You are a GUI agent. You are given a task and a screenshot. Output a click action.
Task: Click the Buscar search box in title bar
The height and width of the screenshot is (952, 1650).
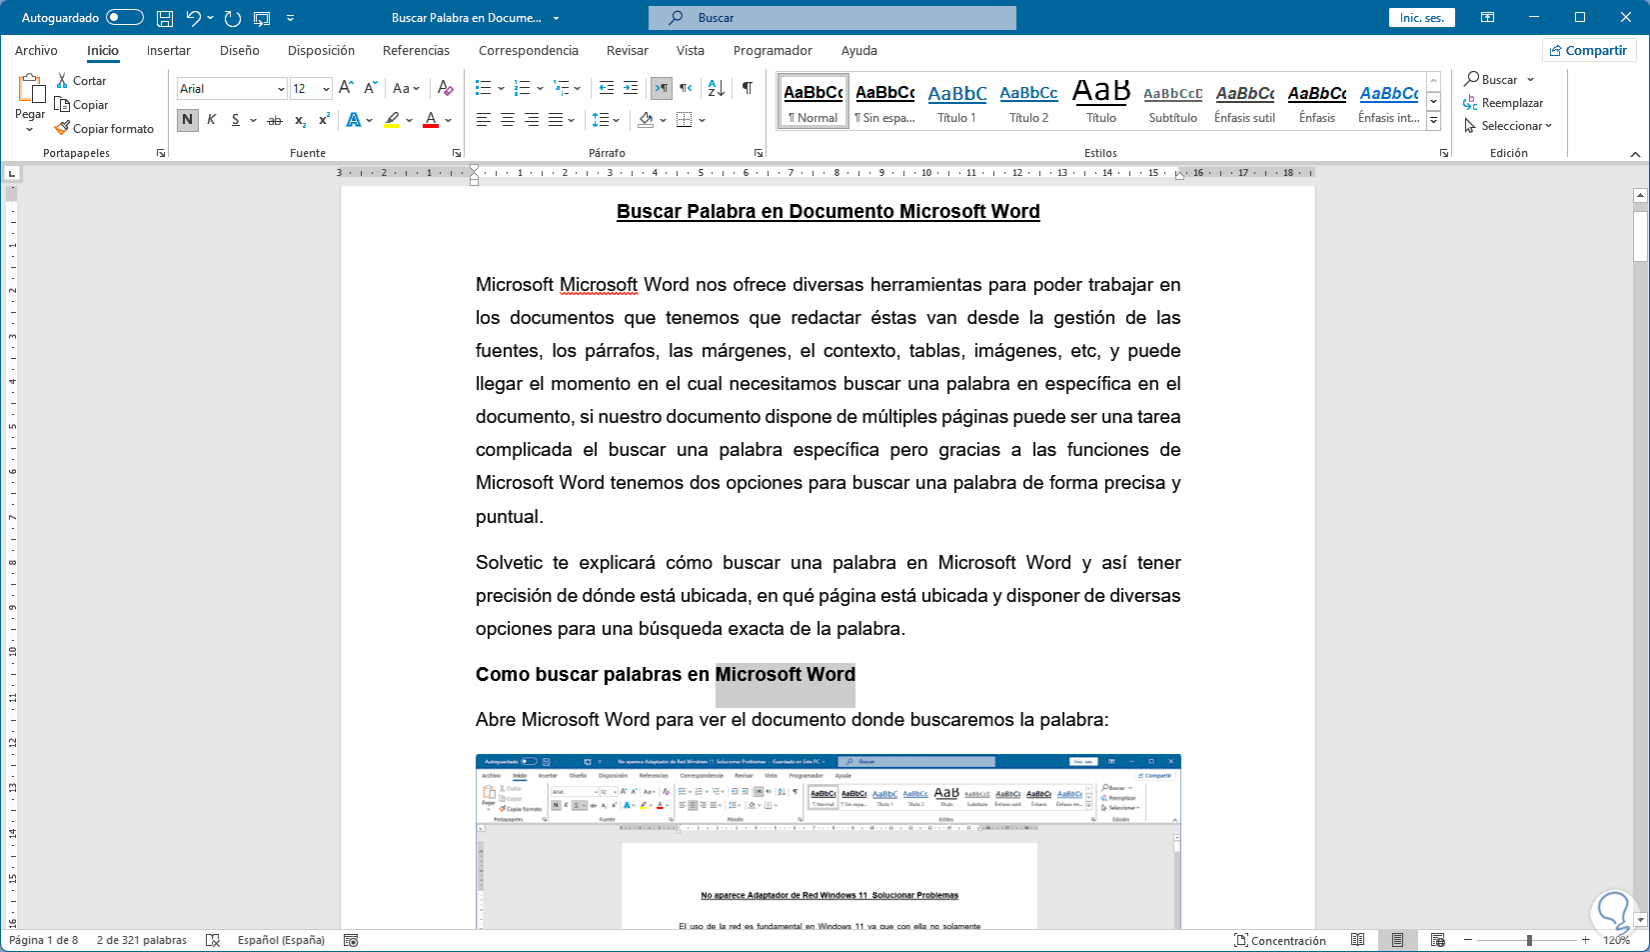point(832,18)
